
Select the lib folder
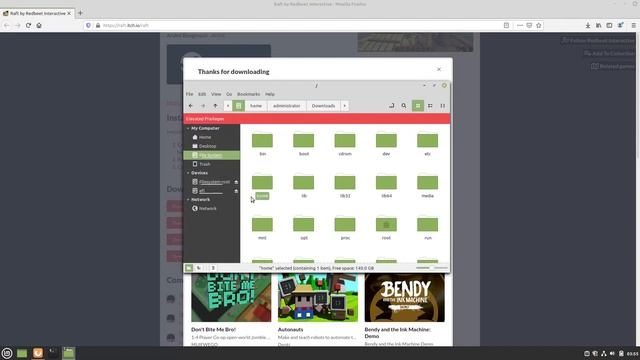coord(304,186)
